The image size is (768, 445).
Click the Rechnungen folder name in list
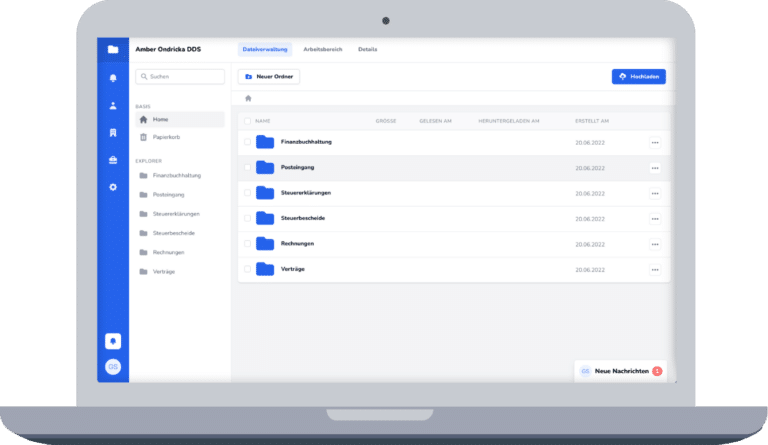tap(297, 244)
